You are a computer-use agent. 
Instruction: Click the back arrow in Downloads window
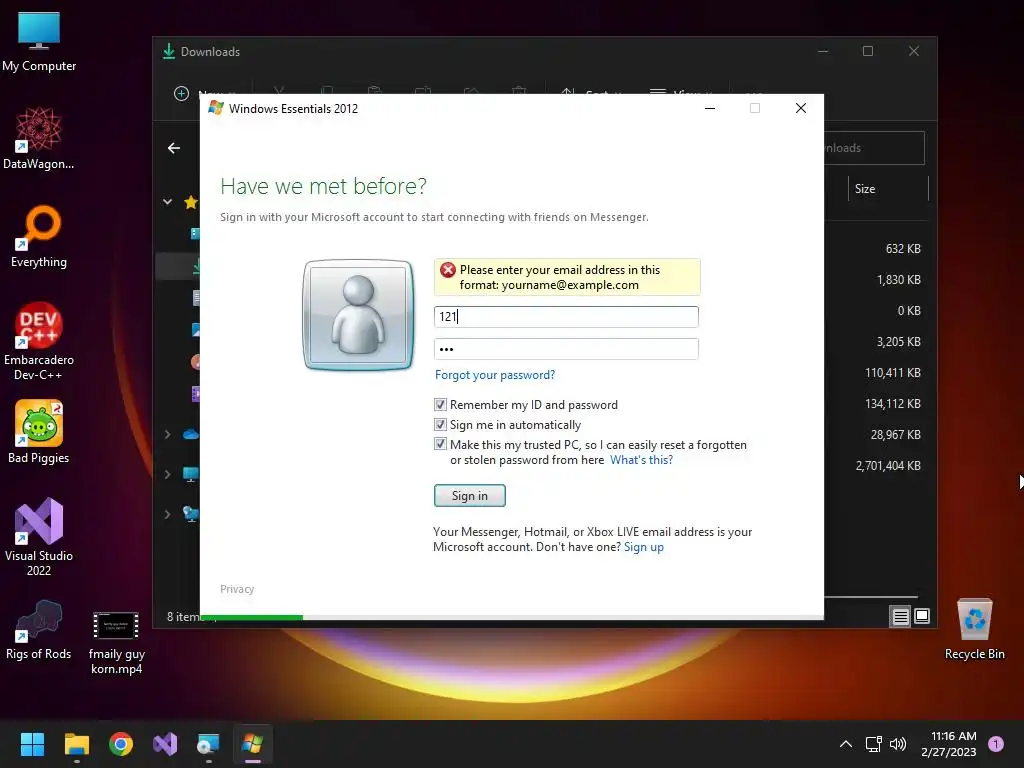(x=174, y=148)
